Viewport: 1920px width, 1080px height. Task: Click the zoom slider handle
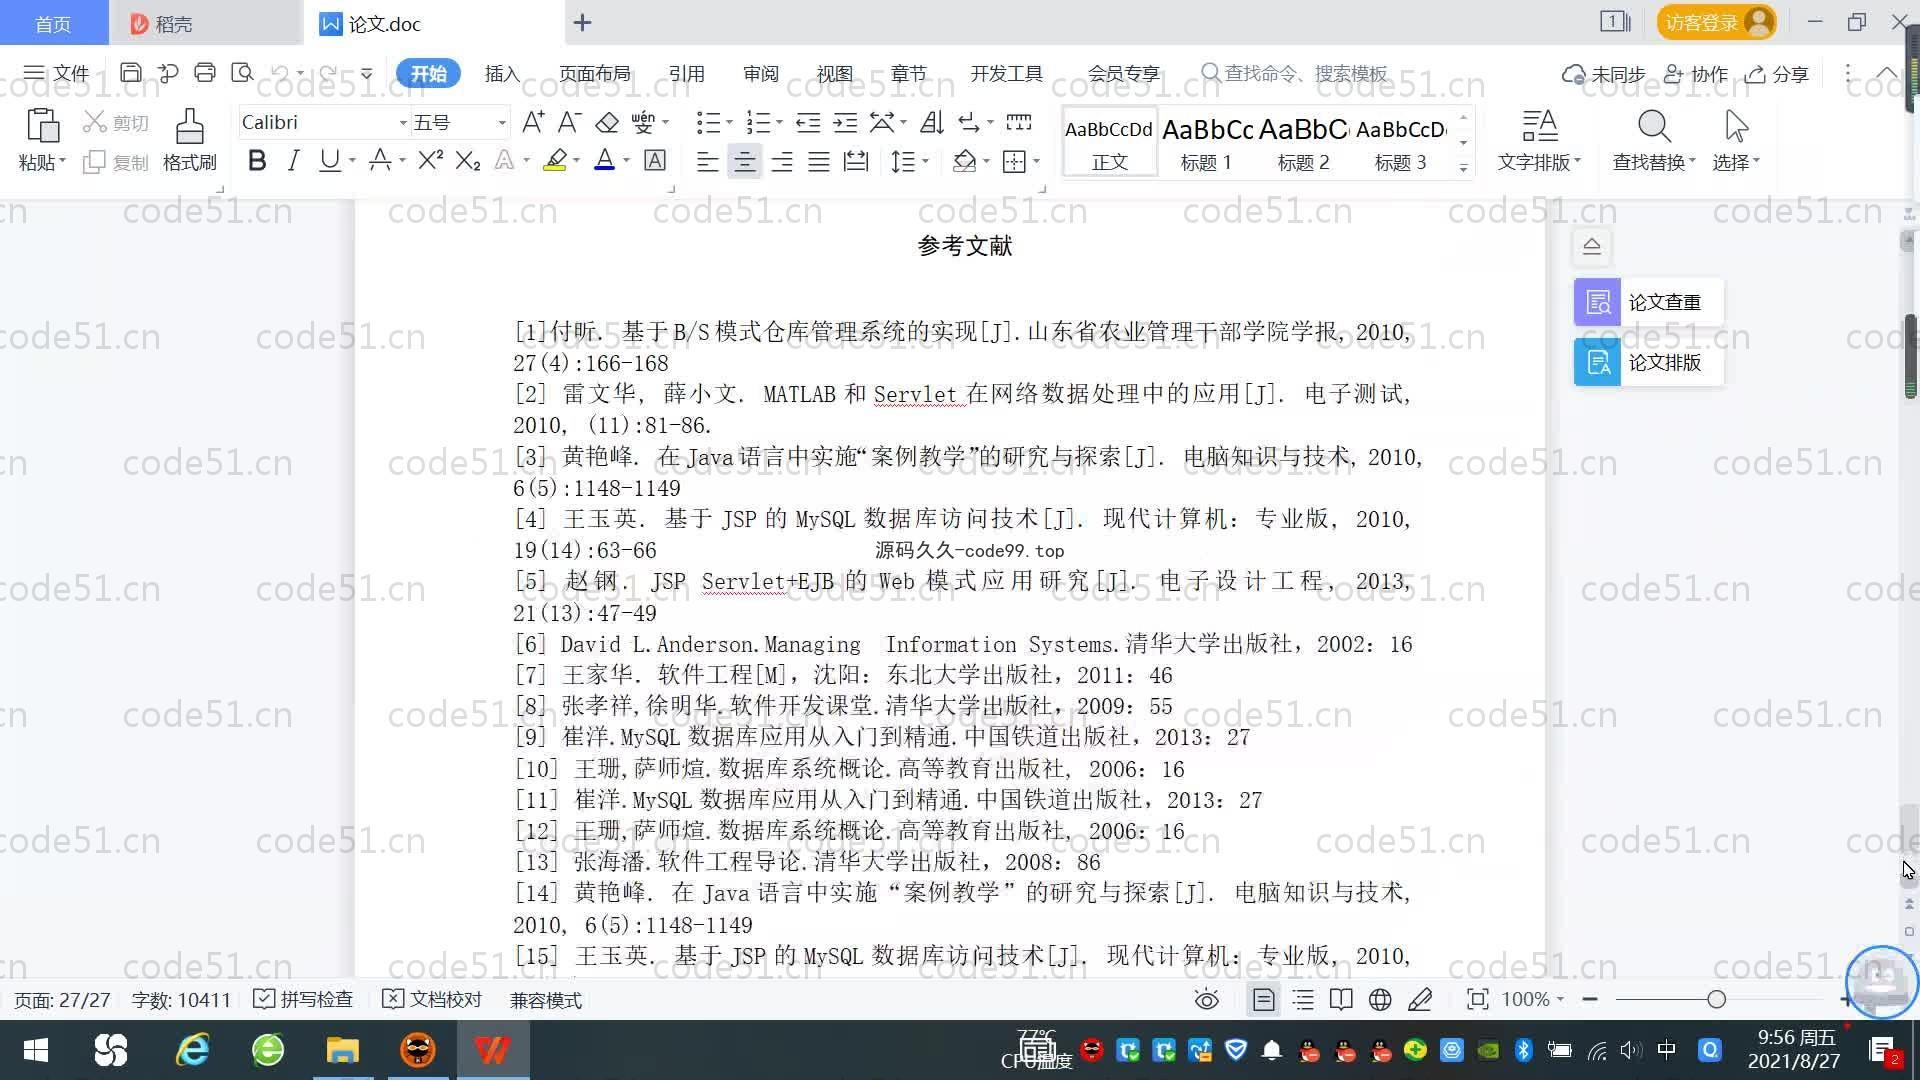click(1717, 1000)
